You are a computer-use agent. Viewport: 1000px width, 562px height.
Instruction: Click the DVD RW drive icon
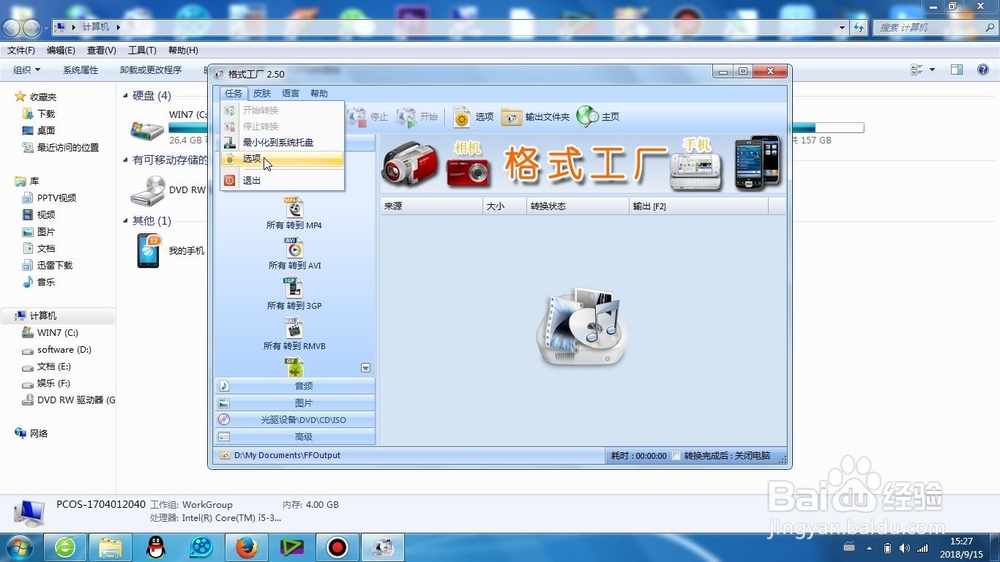(147, 189)
